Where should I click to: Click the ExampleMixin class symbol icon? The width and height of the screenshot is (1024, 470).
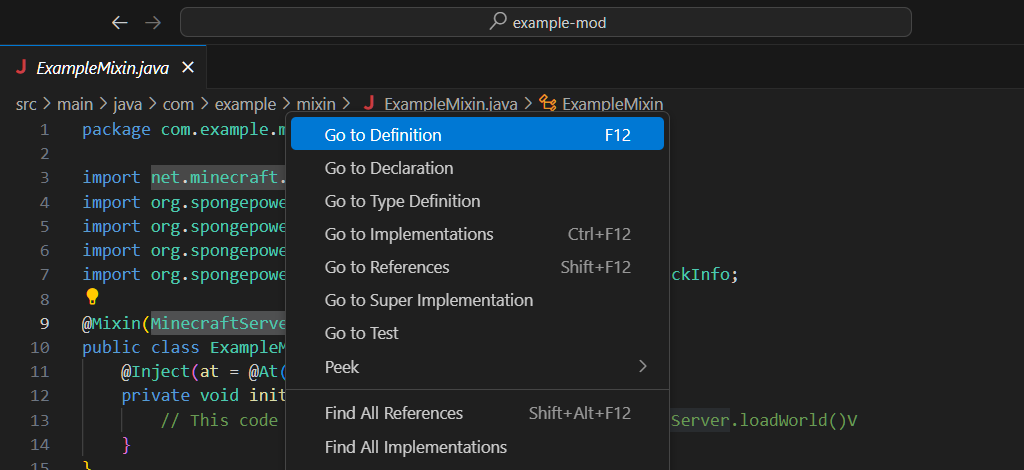coord(547,103)
